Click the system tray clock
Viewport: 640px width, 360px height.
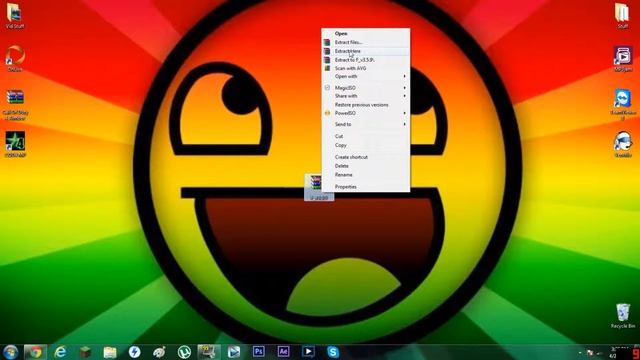pyautogui.click(x=613, y=352)
